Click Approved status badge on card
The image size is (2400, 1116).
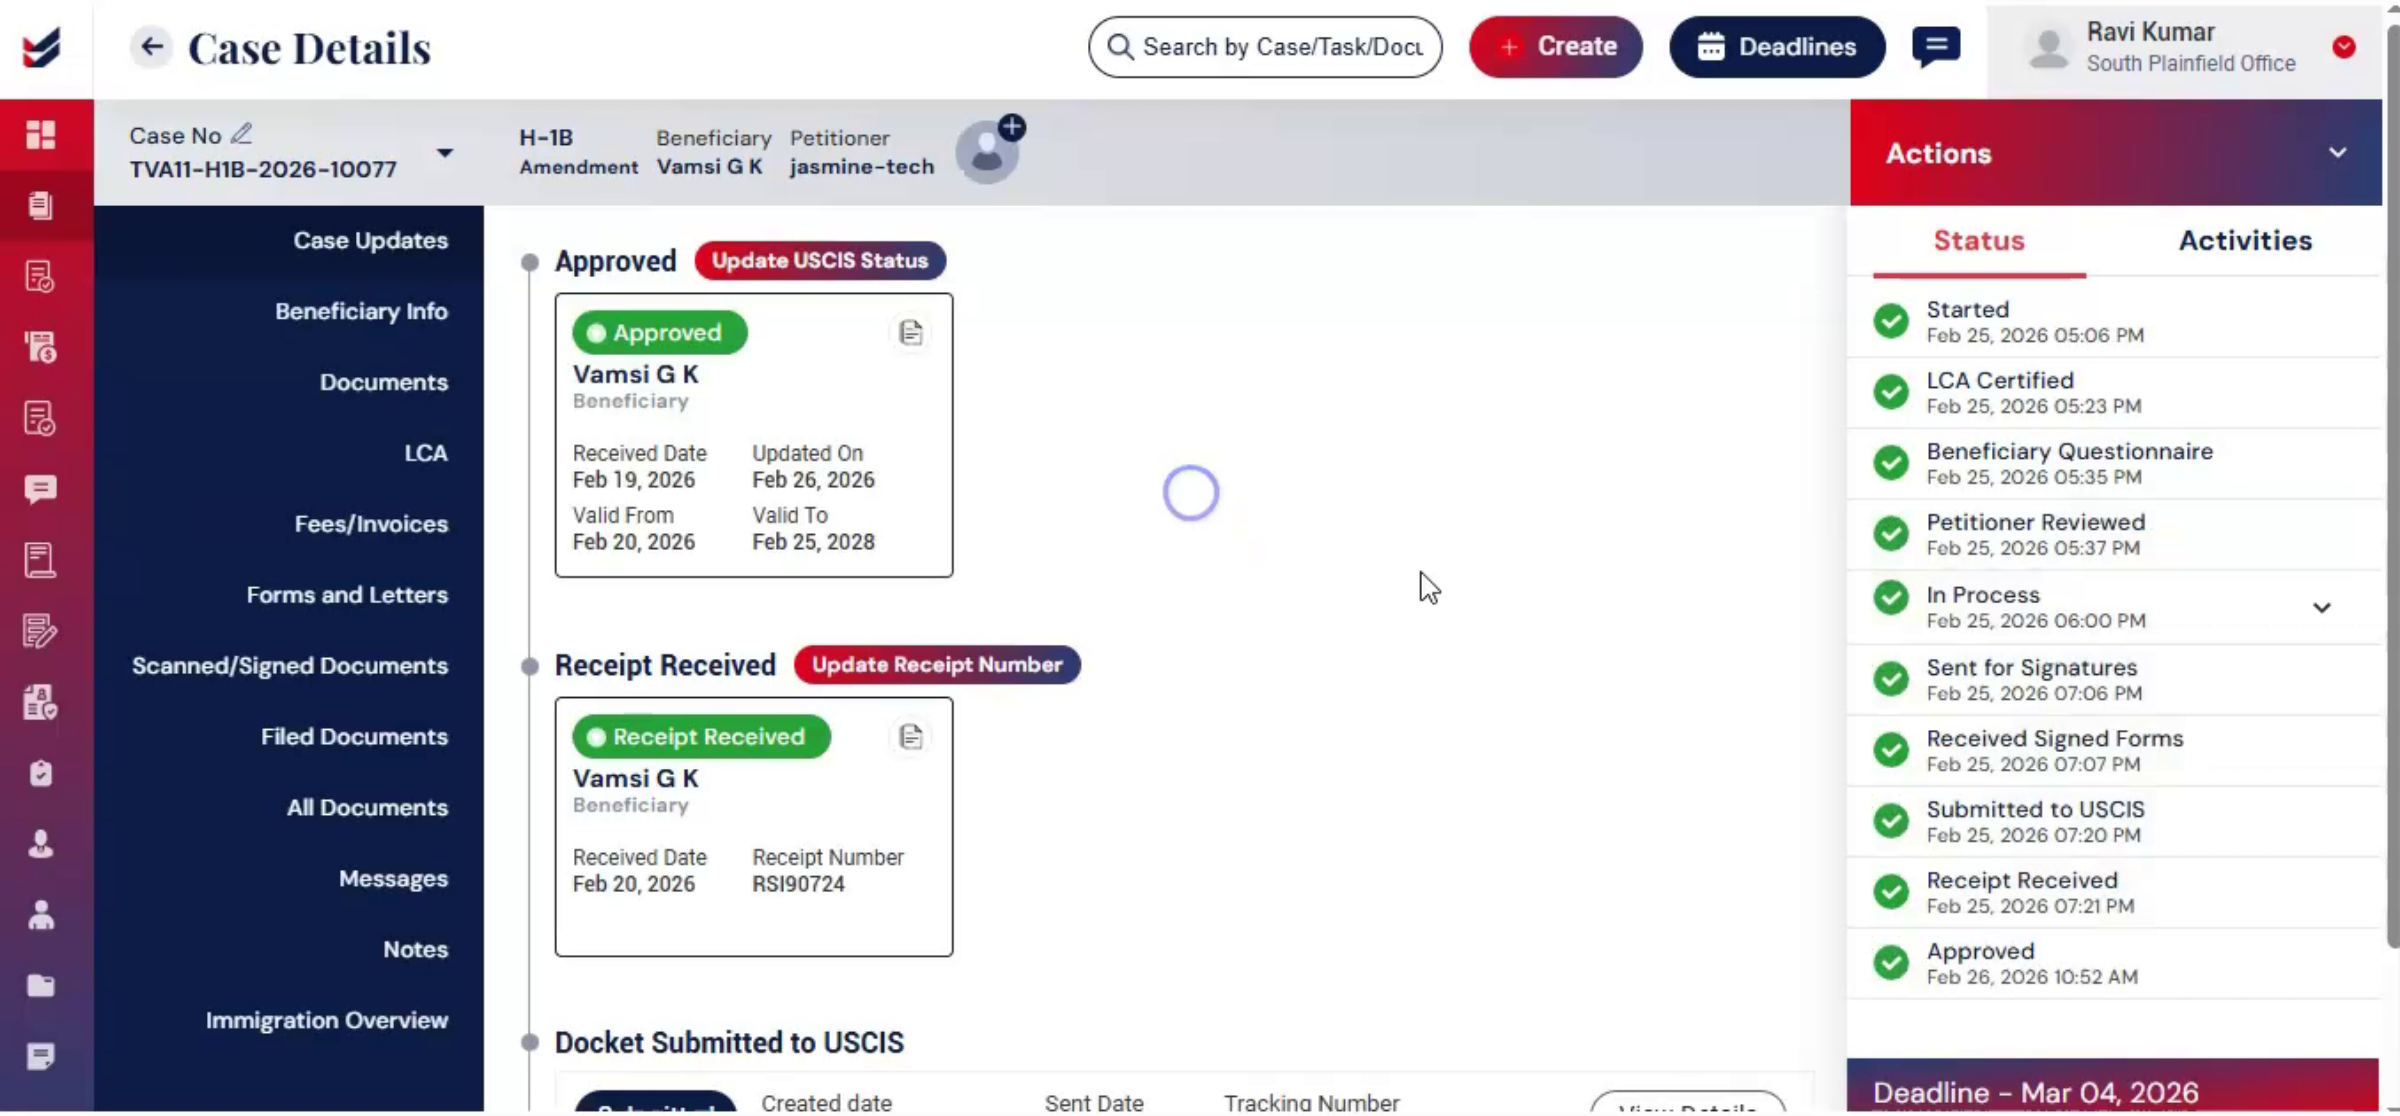coord(660,332)
